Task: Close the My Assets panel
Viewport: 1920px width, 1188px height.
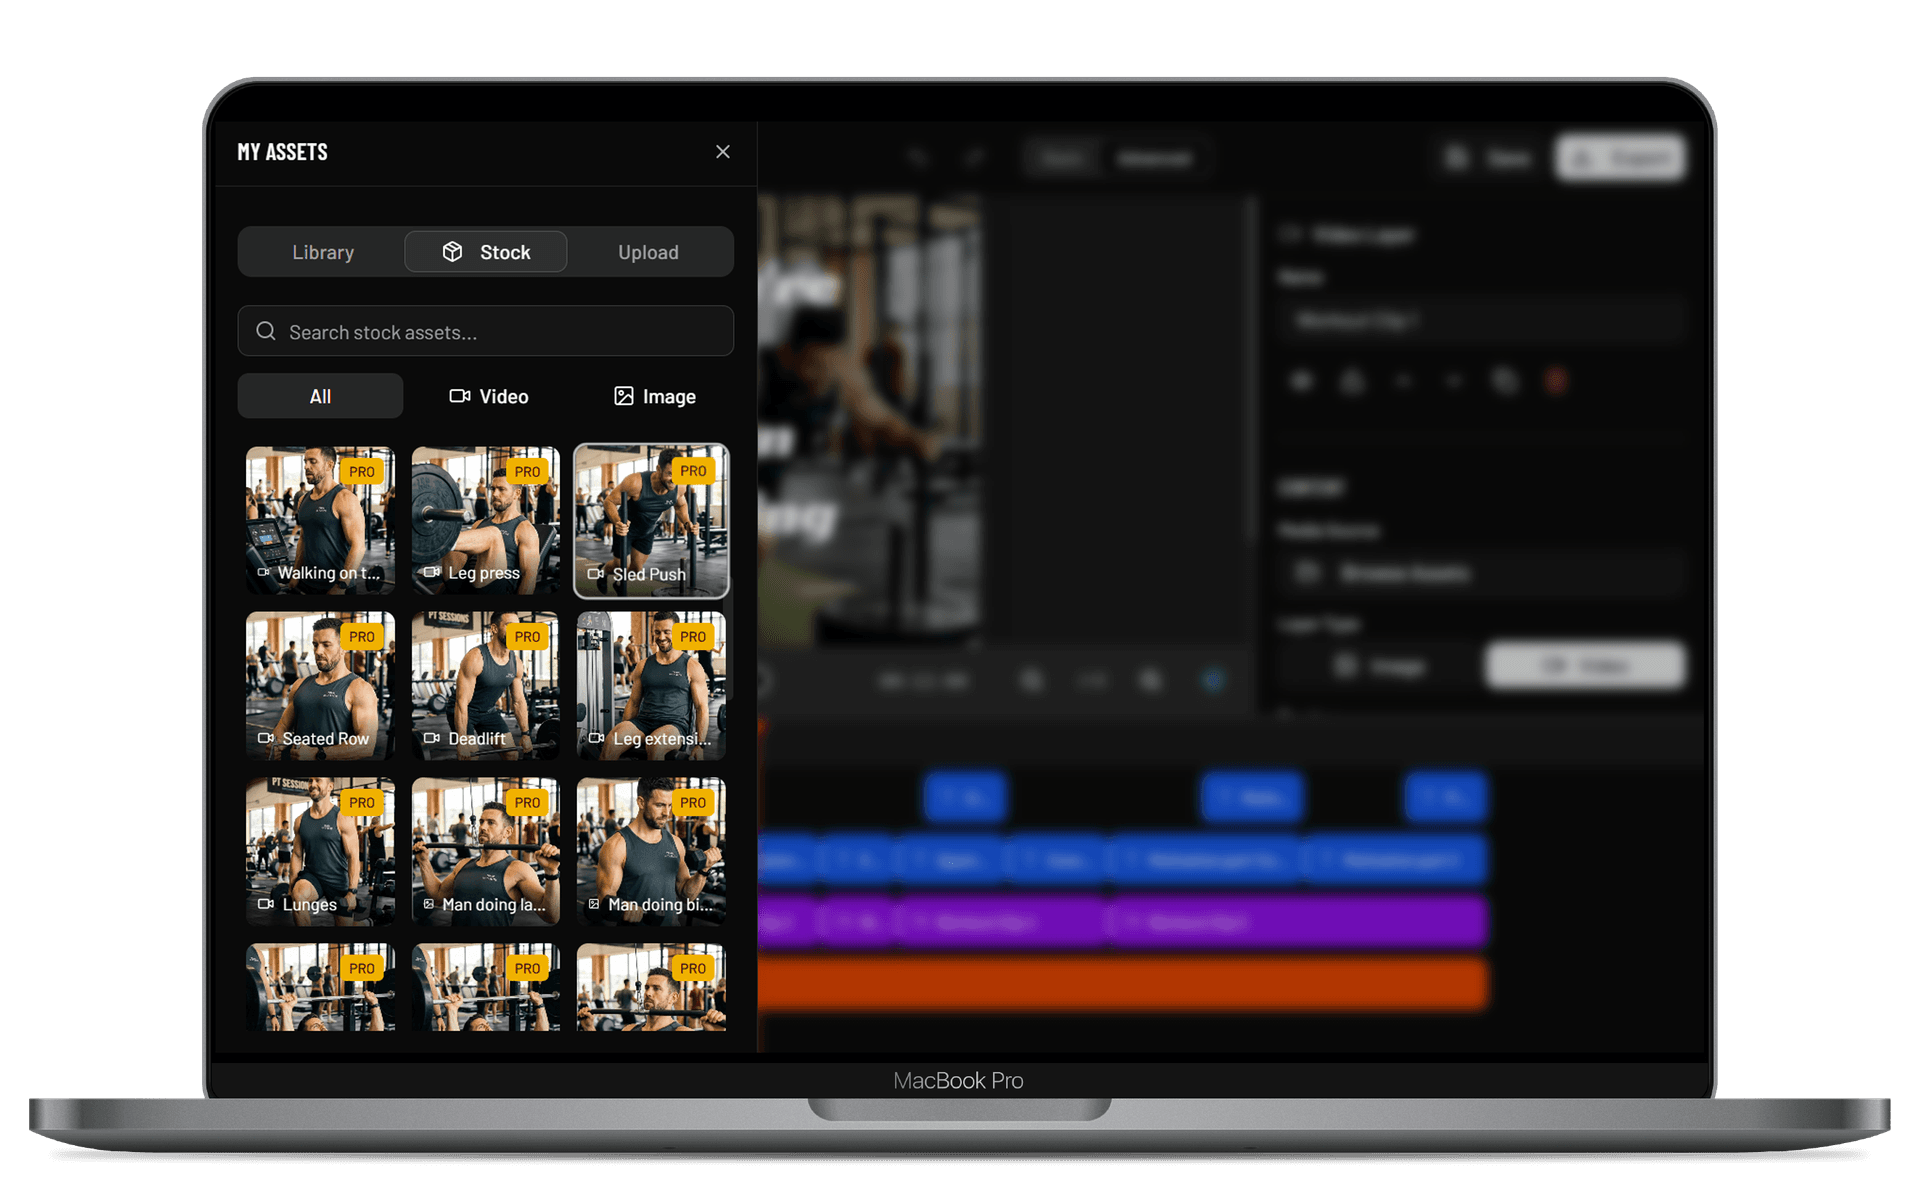Action: click(x=722, y=152)
